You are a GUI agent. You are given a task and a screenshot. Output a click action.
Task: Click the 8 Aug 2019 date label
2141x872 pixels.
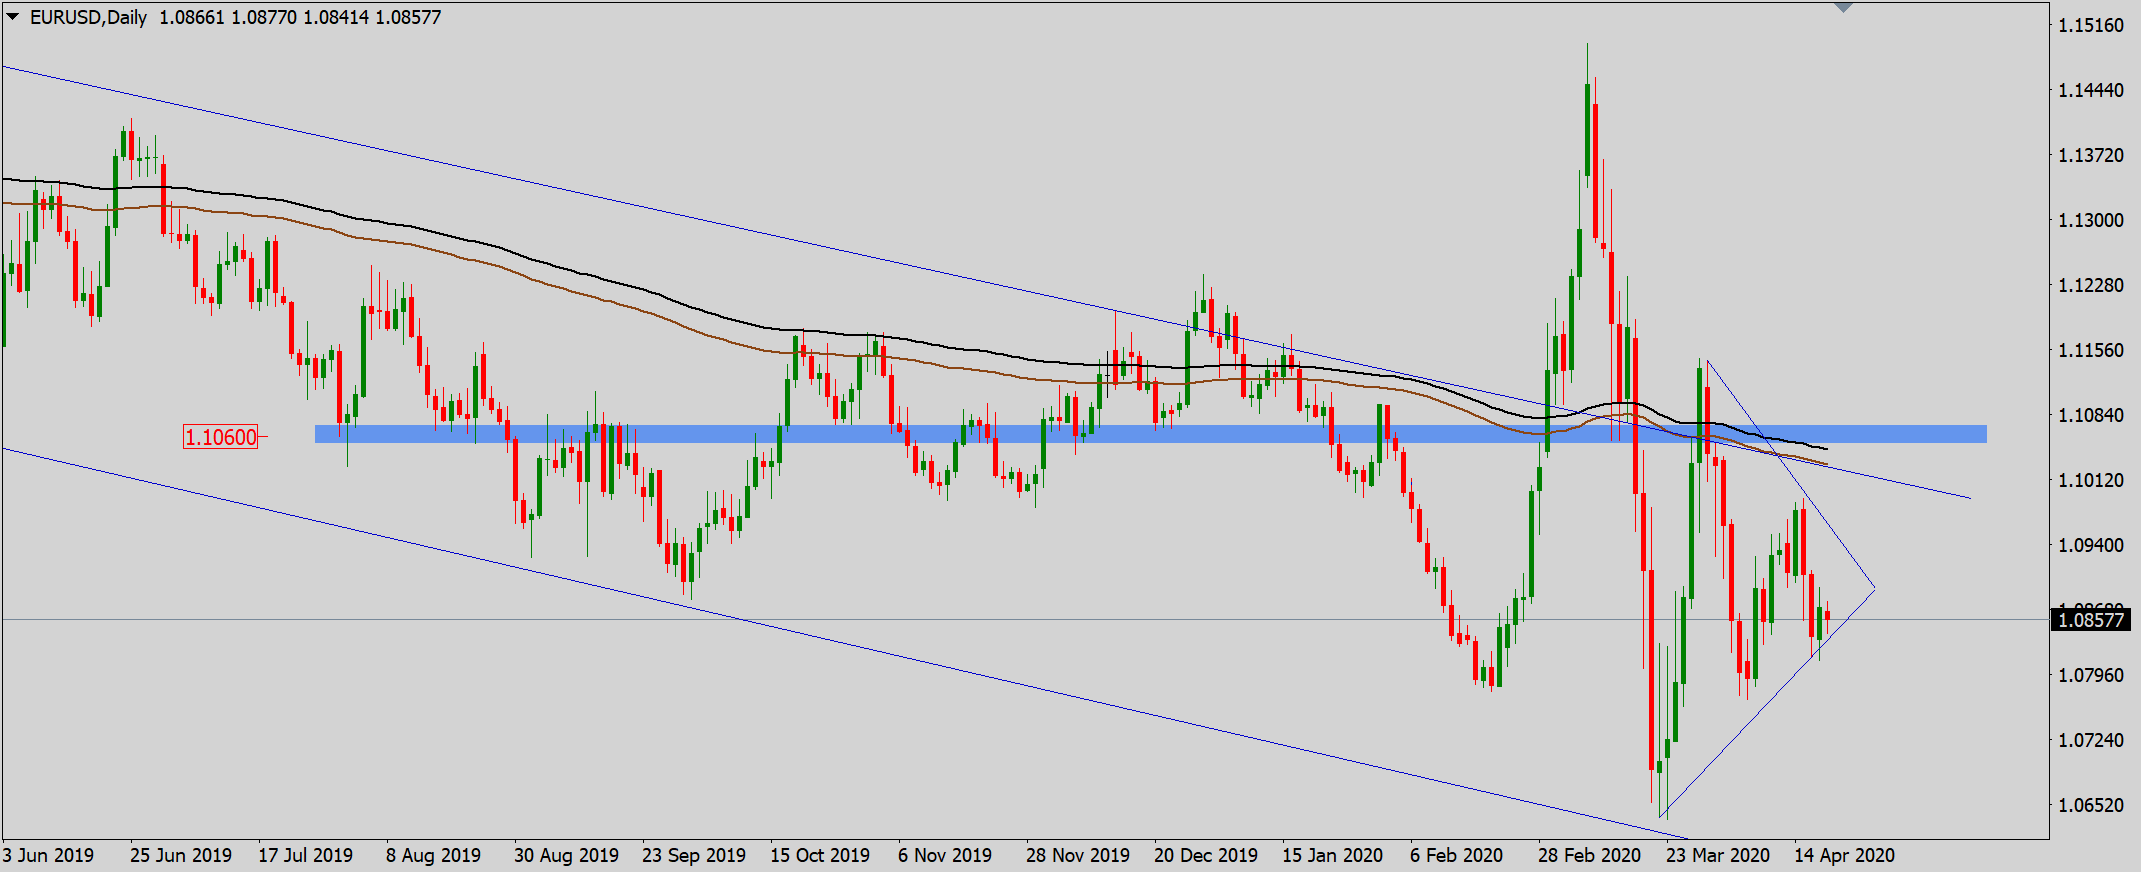(434, 856)
